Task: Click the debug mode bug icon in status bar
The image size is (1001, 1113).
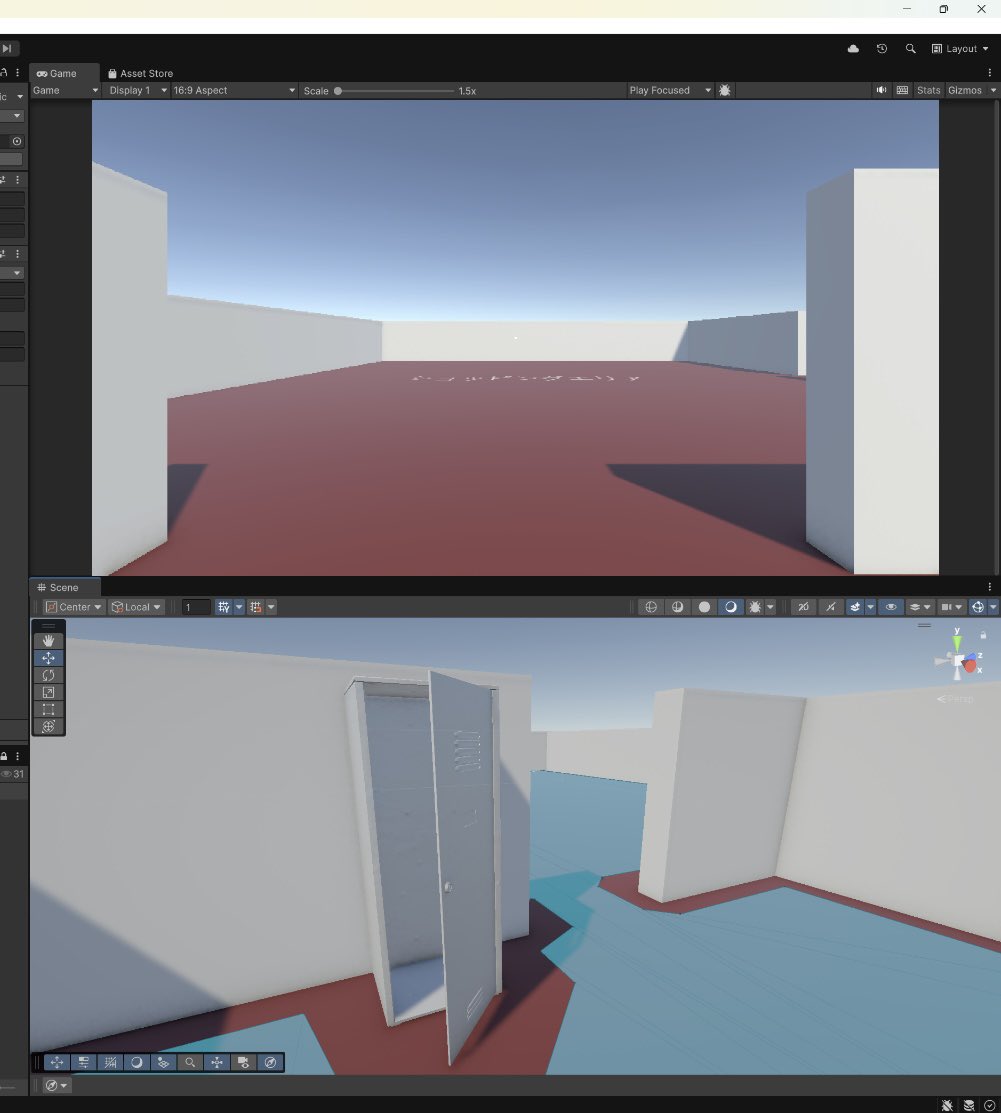Action: coord(947,1105)
